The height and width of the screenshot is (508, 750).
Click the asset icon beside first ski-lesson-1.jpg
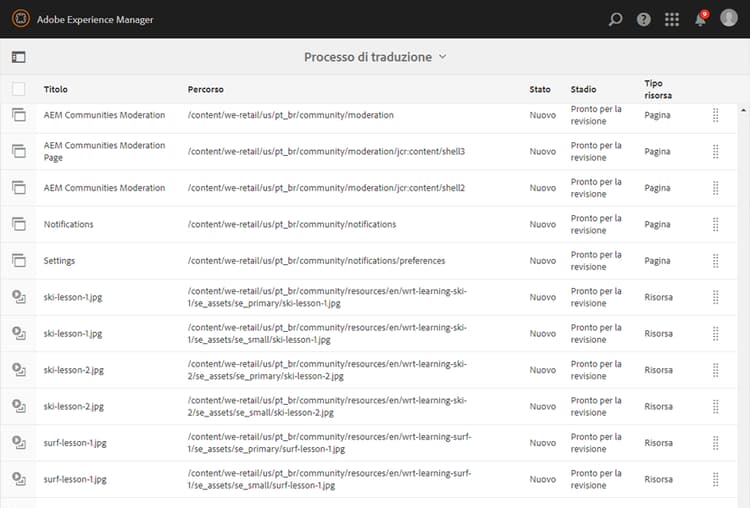pyautogui.click(x=18, y=297)
